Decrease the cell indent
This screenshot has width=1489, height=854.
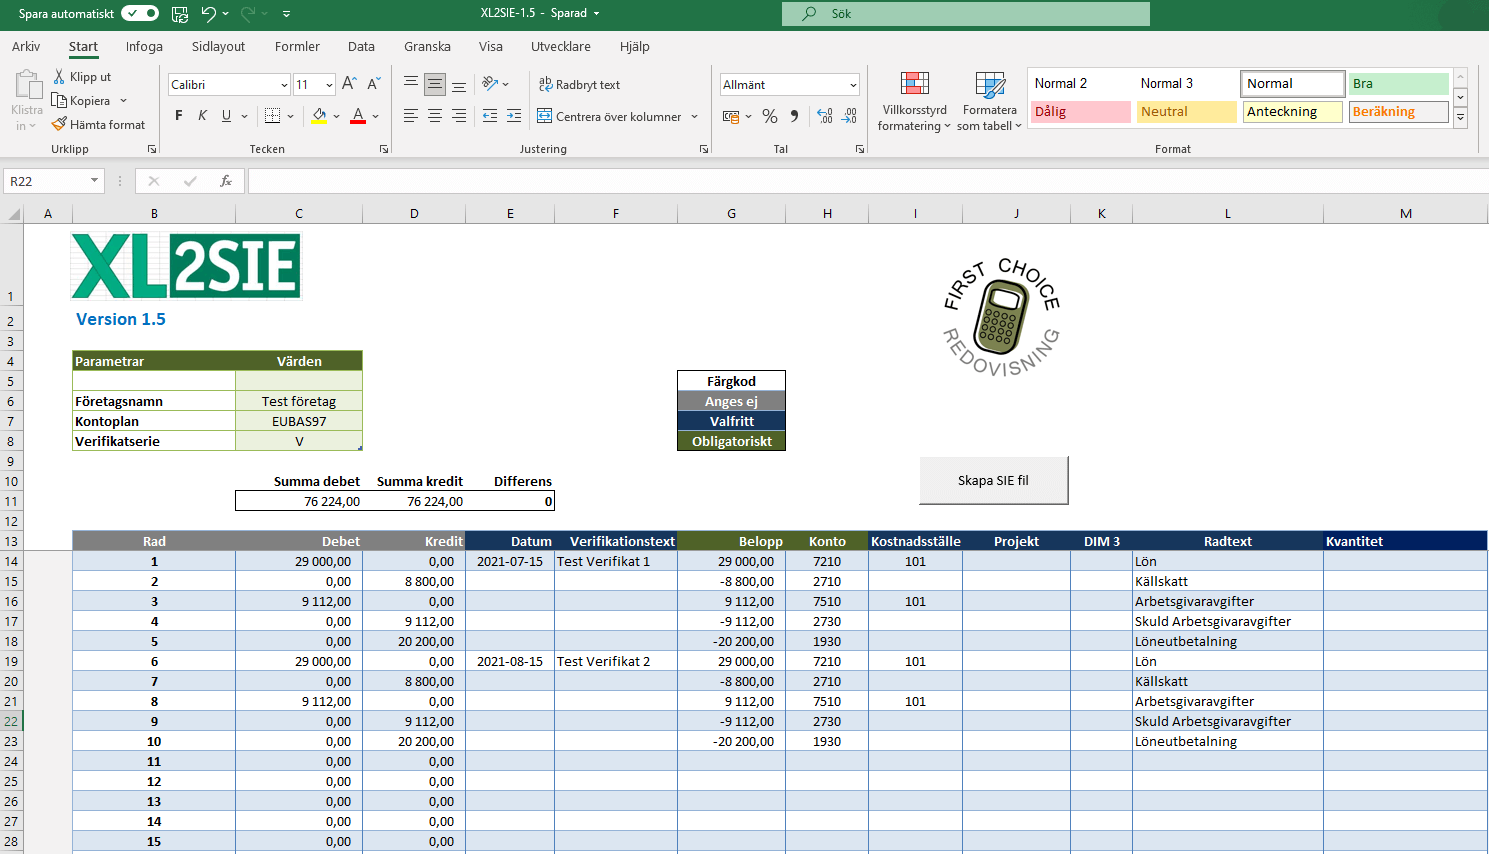(490, 116)
